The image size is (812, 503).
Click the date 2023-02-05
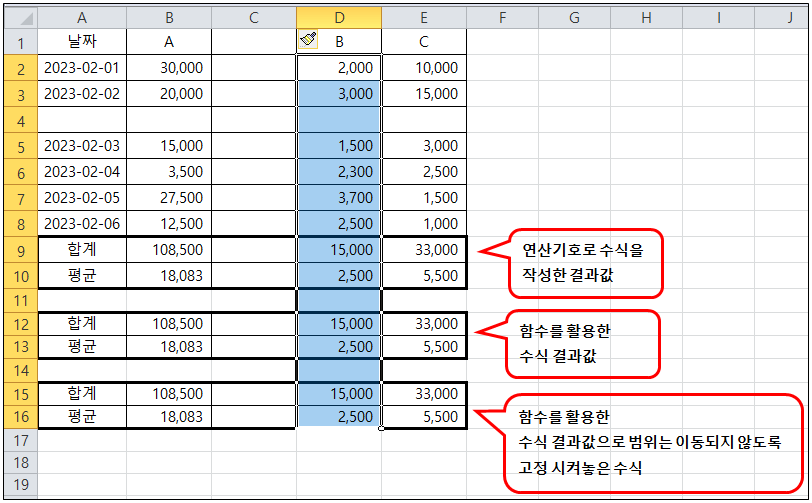[82, 197]
